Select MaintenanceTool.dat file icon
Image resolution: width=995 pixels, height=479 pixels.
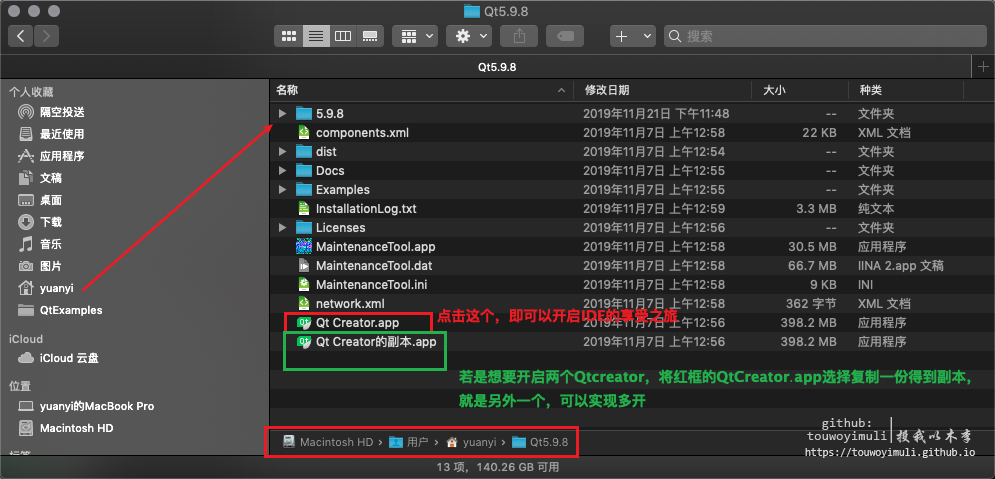click(x=304, y=266)
